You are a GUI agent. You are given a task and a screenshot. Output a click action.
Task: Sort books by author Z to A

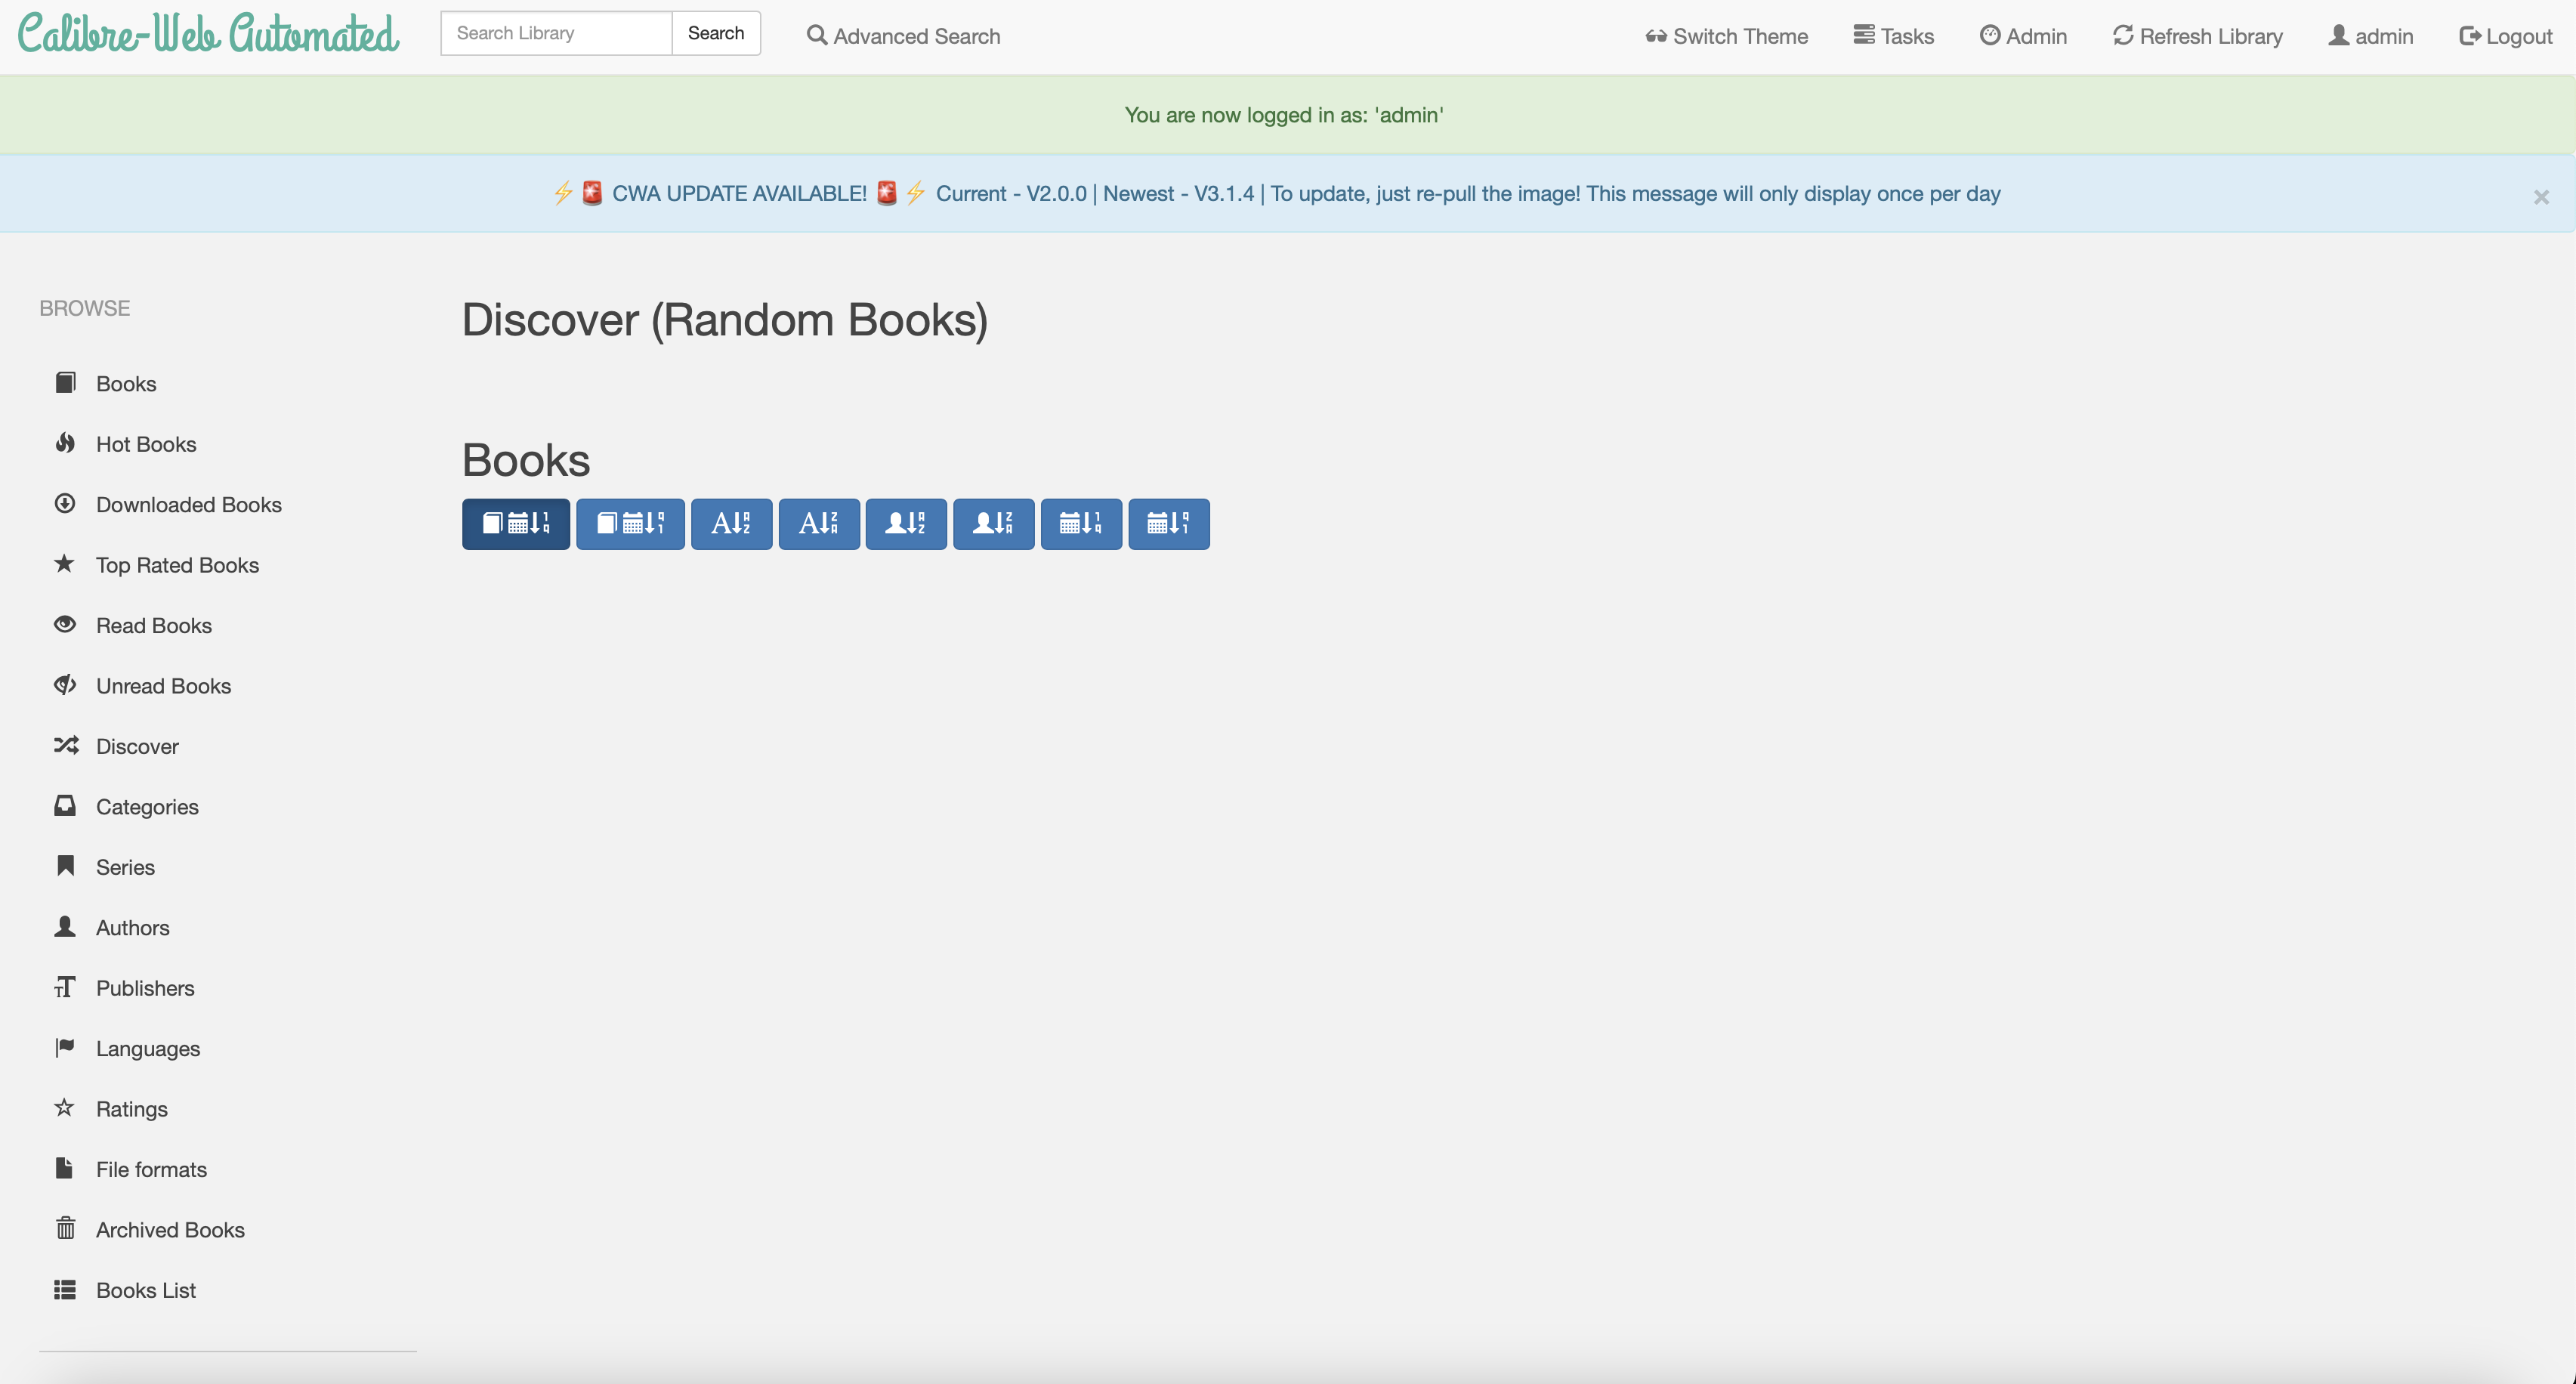pos(993,523)
